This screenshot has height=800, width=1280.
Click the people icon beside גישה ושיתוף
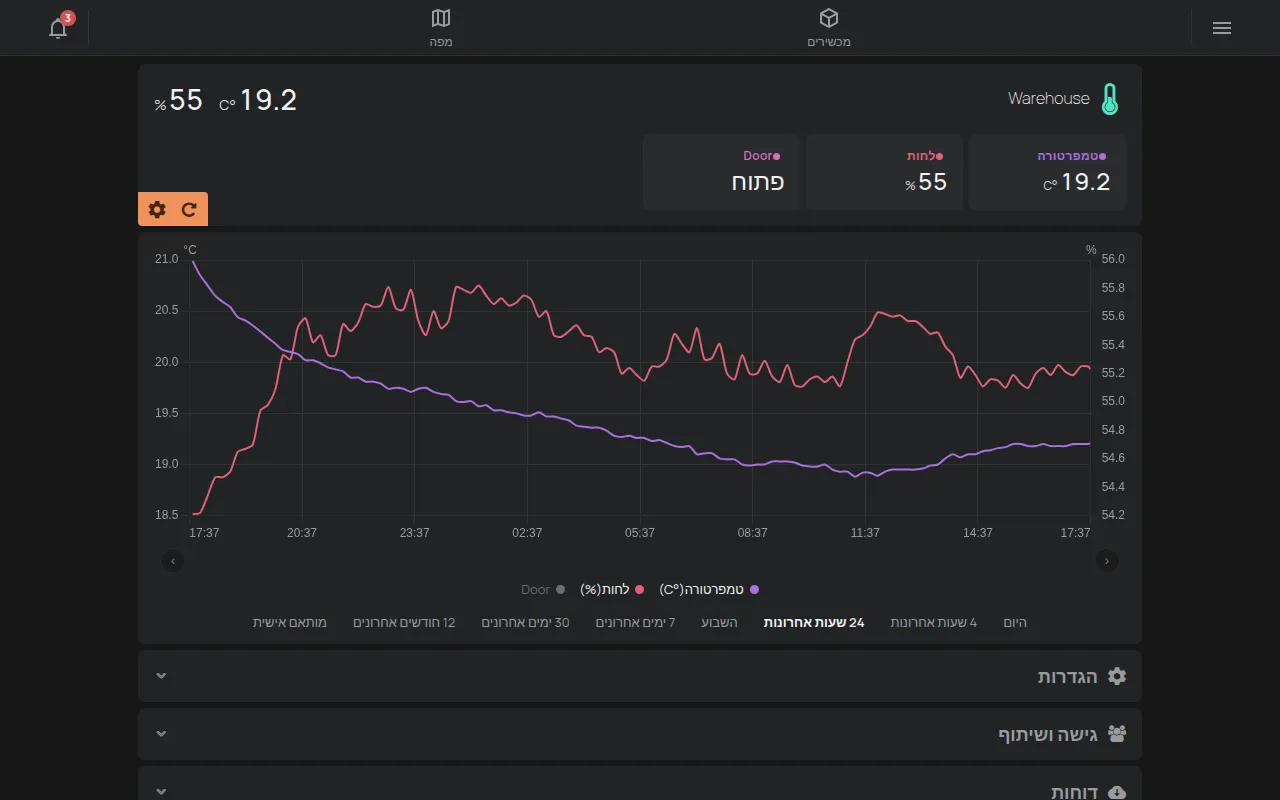(1117, 734)
